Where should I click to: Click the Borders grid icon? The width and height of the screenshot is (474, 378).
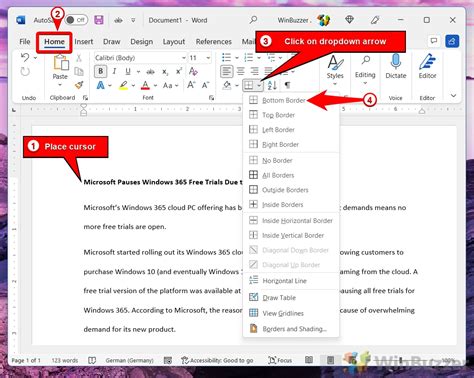click(249, 86)
